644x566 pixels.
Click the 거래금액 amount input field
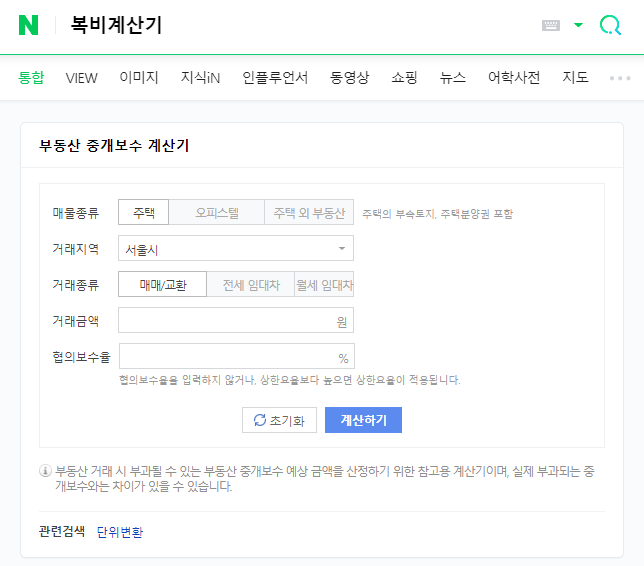pyautogui.click(x=236, y=320)
